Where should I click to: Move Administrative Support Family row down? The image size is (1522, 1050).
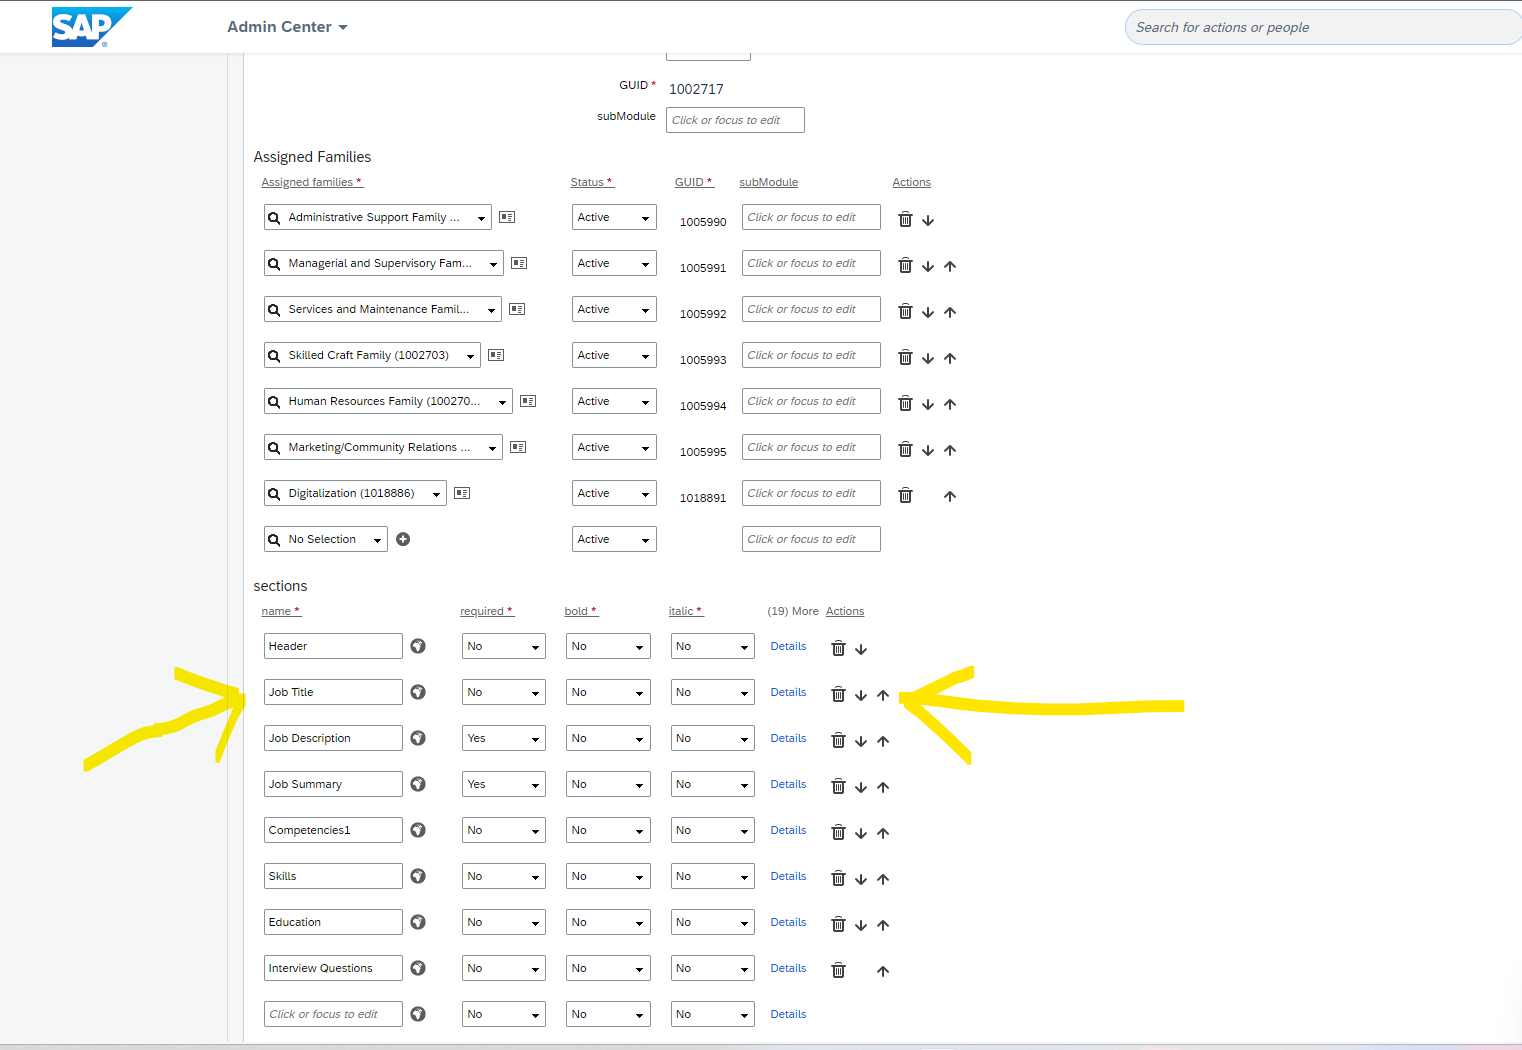coord(928,220)
